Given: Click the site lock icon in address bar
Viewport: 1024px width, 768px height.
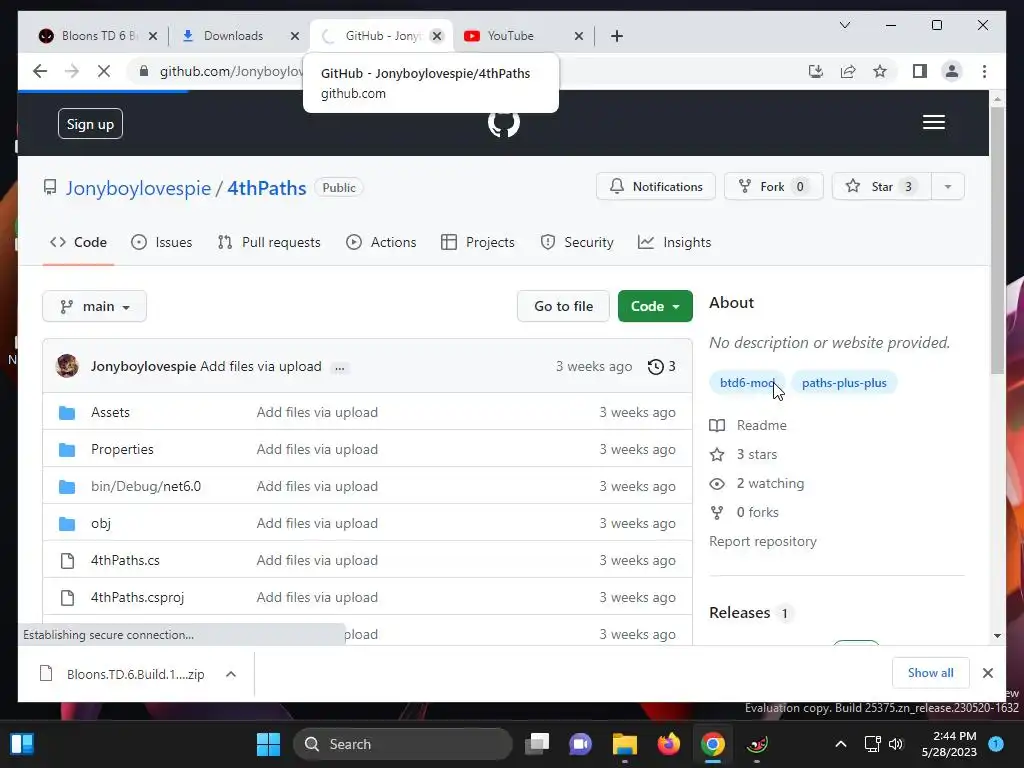Looking at the screenshot, I should 144,71.
